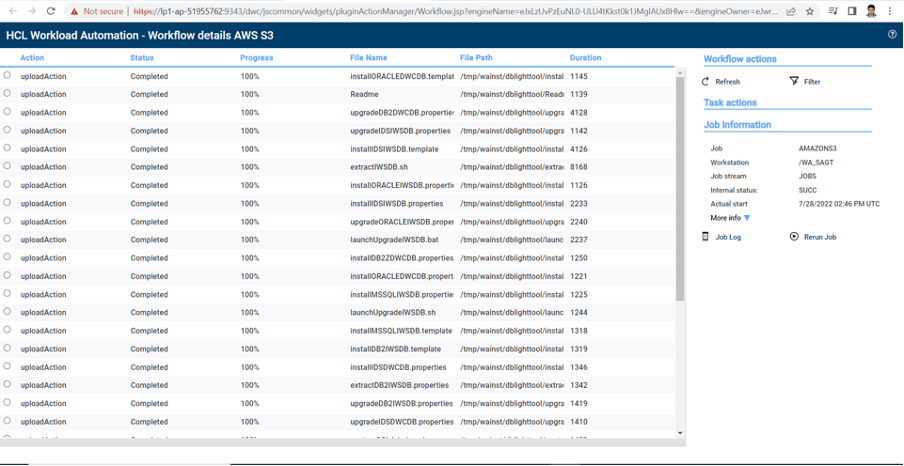Click the Rerun Job link

820,237
